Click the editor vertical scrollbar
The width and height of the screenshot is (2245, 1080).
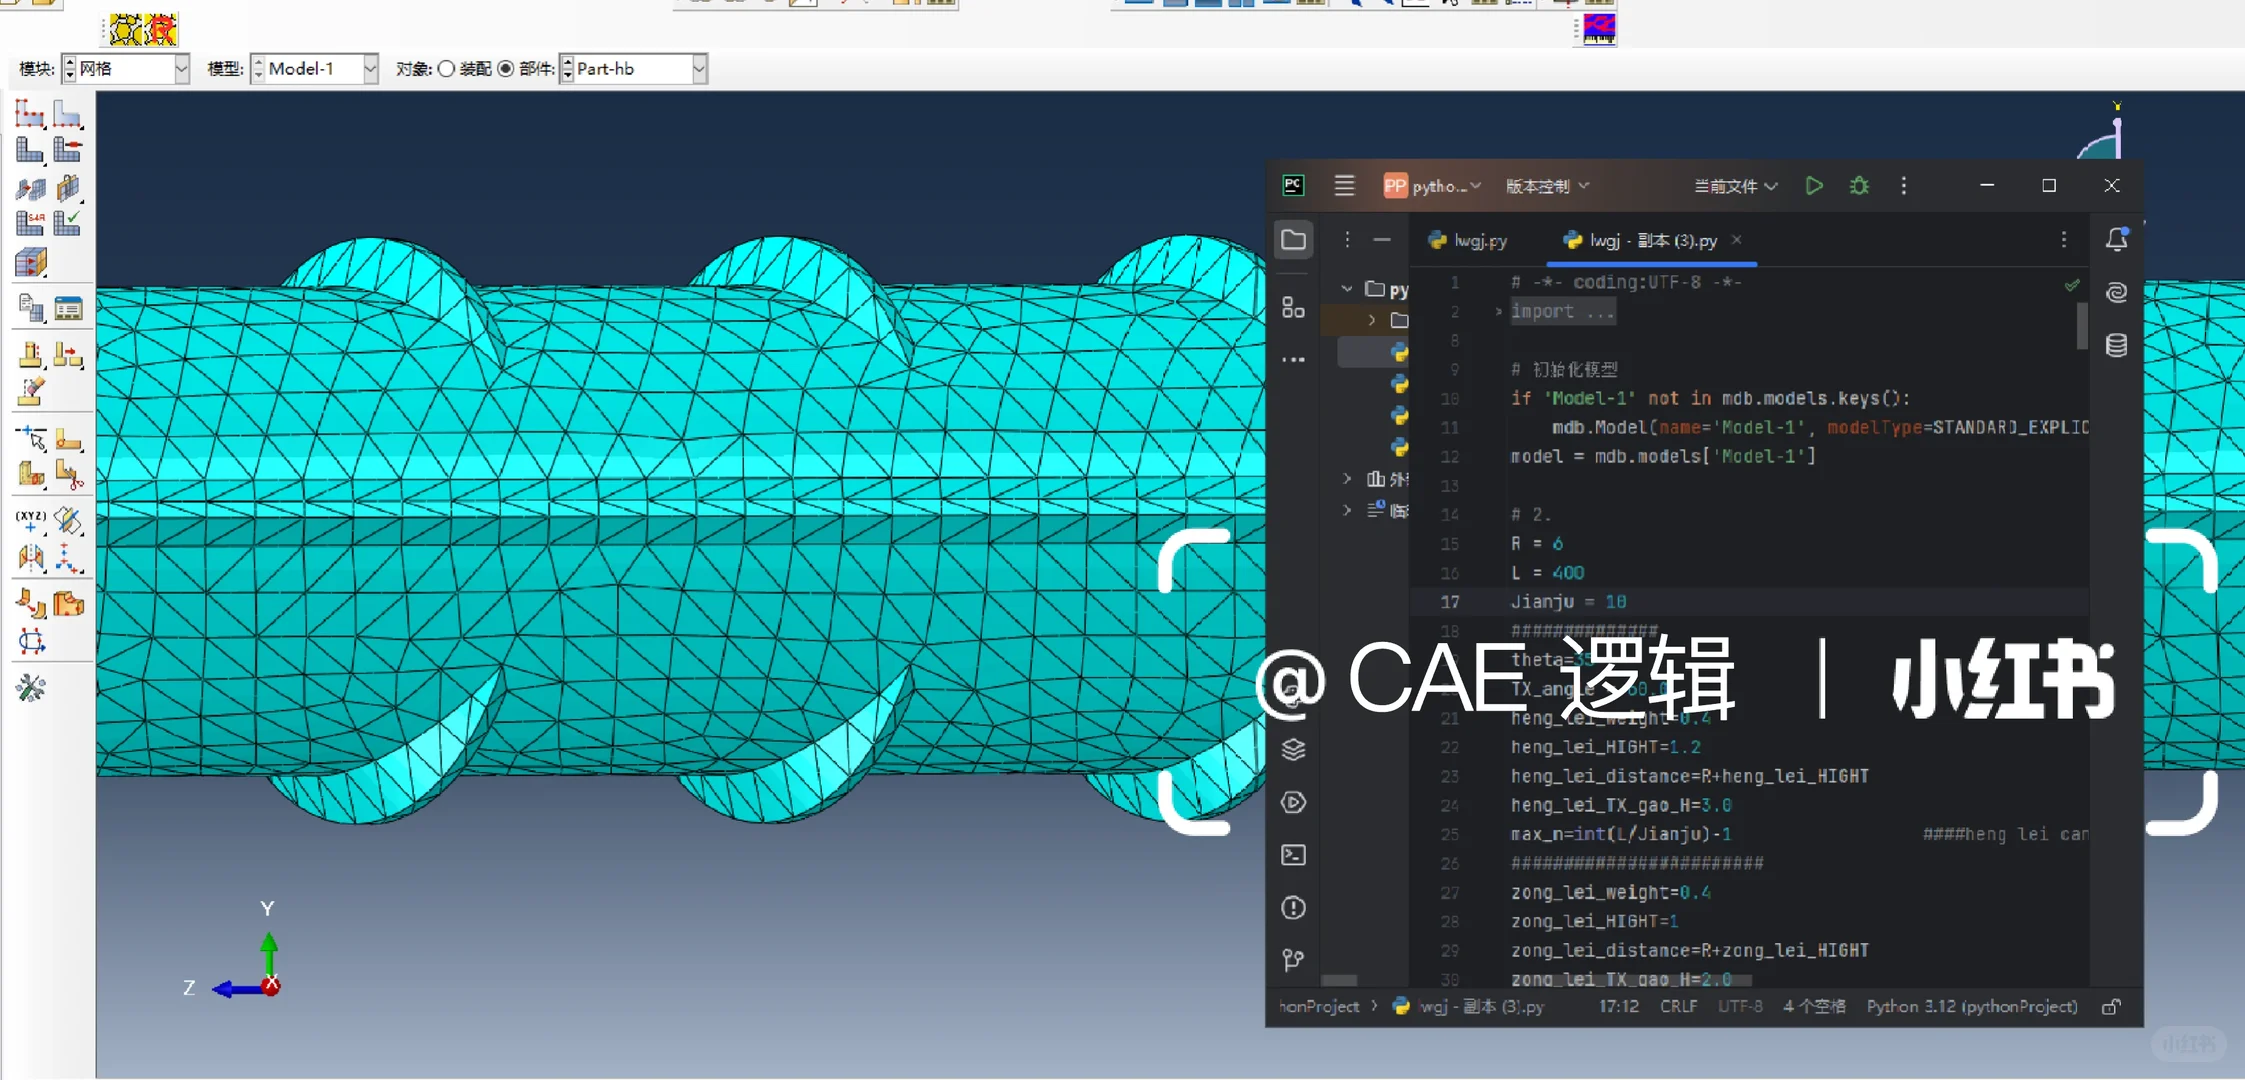pos(2082,326)
